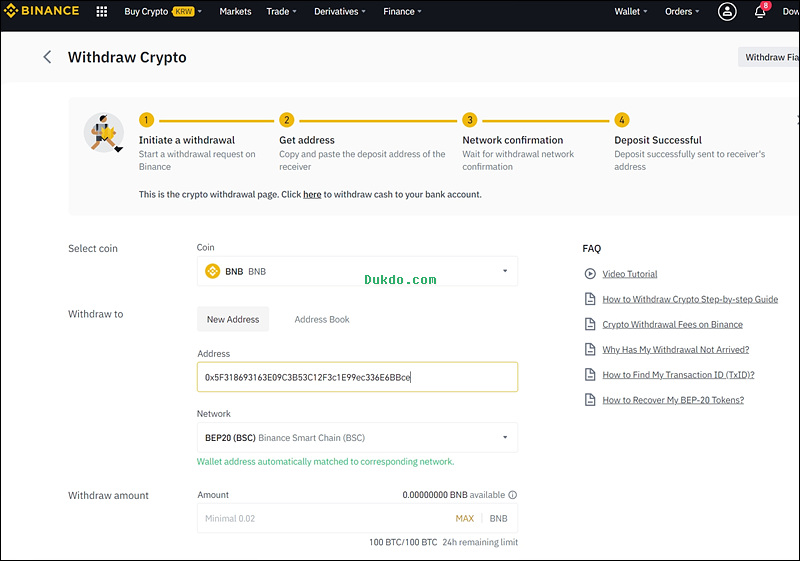Viewport: 800px width, 561px height.
Task: Open the notifications bell icon
Action: pos(760,11)
